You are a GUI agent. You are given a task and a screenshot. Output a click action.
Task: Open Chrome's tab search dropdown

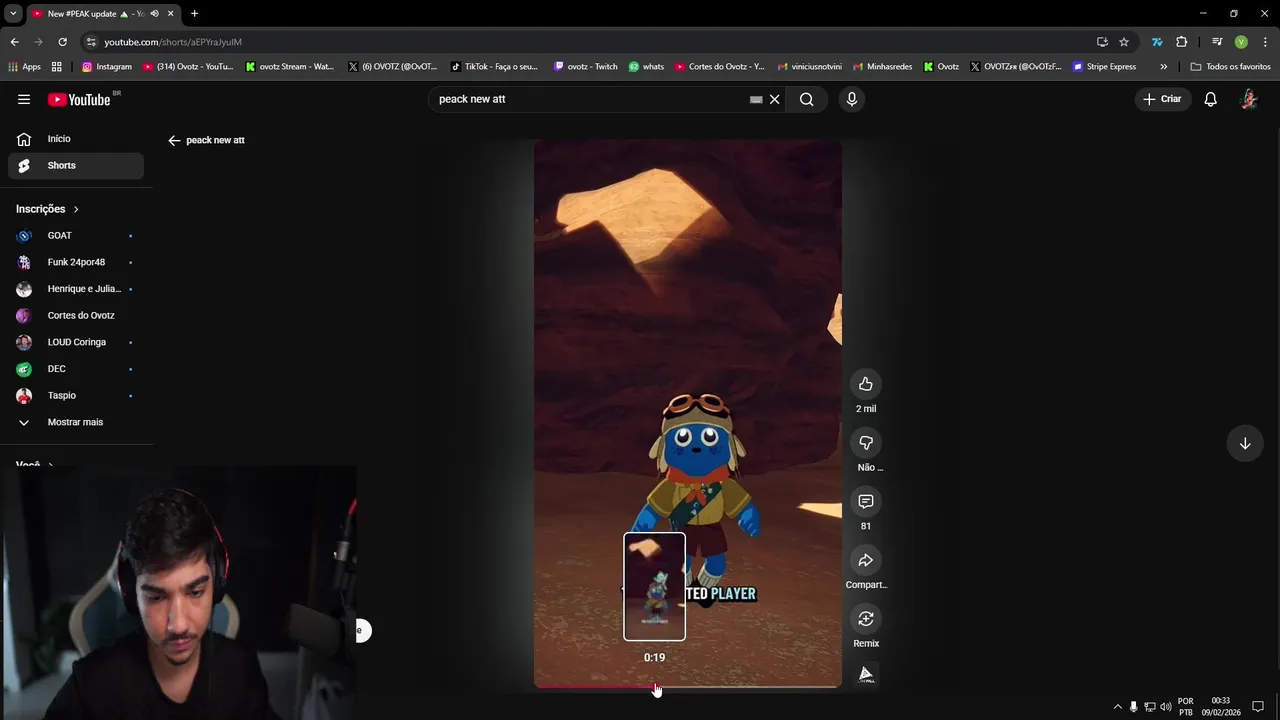point(13,13)
